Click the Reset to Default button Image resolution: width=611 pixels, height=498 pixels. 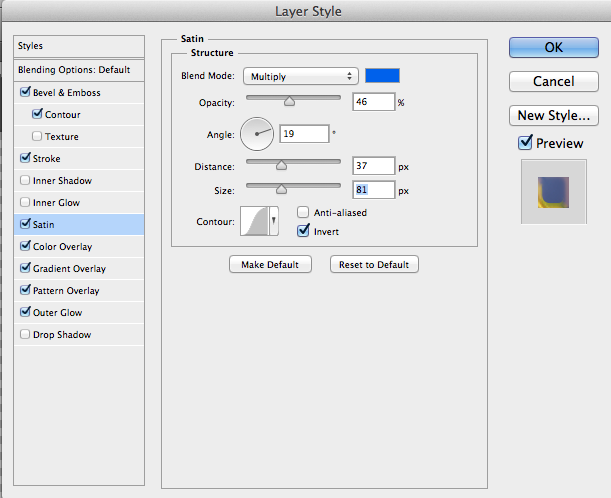coord(374,265)
